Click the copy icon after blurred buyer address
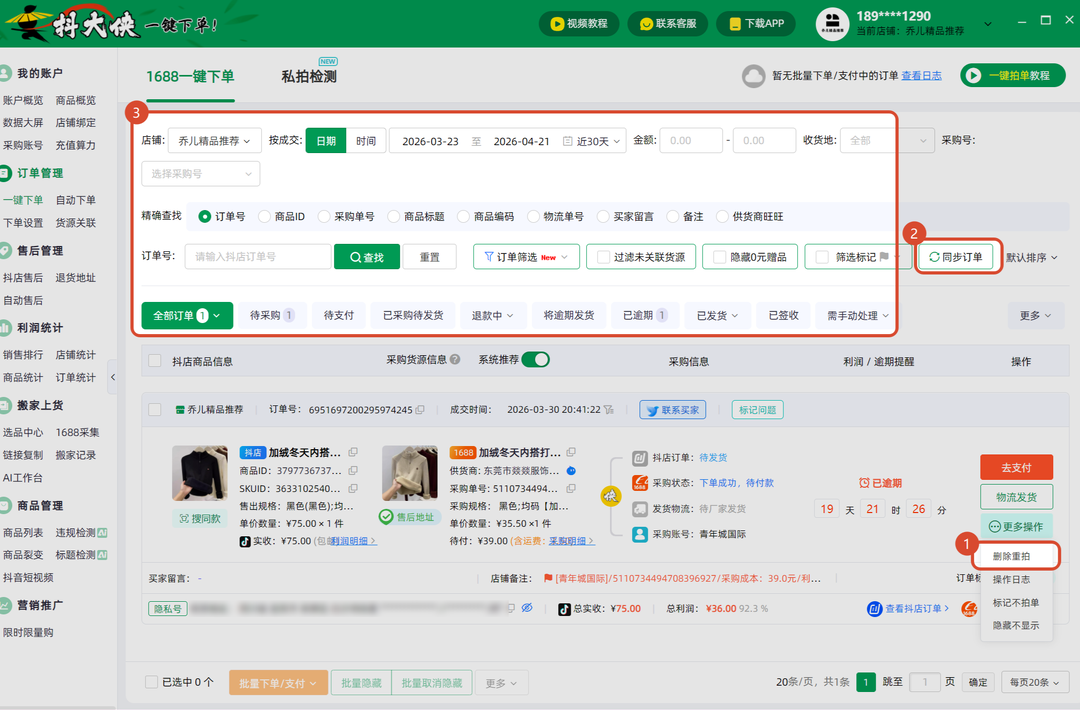The width and height of the screenshot is (1080, 710). click(511, 608)
